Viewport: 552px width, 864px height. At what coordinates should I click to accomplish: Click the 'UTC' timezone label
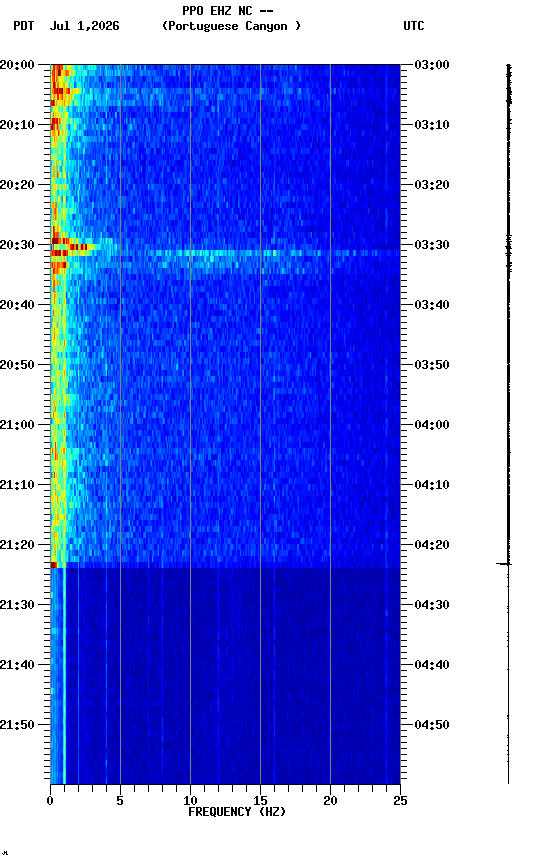coord(414,26)
